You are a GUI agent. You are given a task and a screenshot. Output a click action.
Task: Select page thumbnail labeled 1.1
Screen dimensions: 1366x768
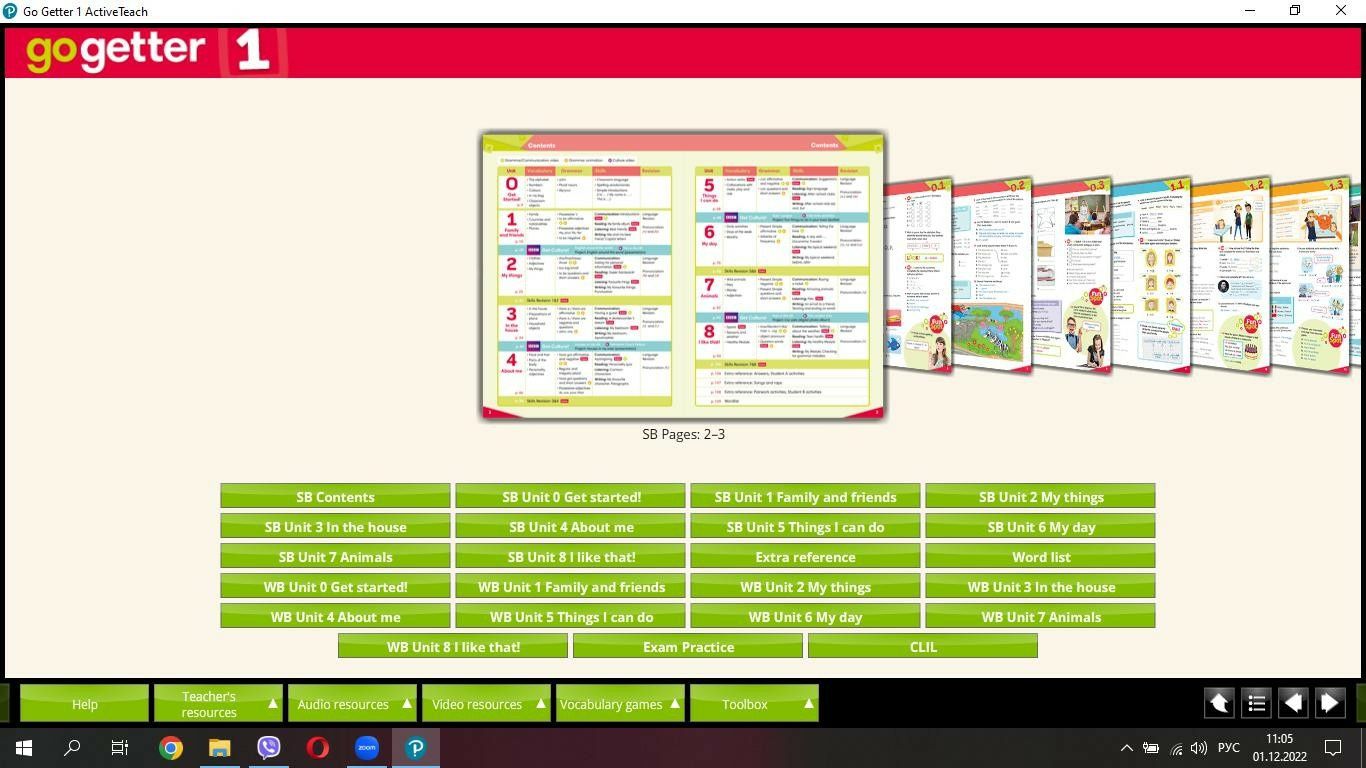click(1151, 275)
